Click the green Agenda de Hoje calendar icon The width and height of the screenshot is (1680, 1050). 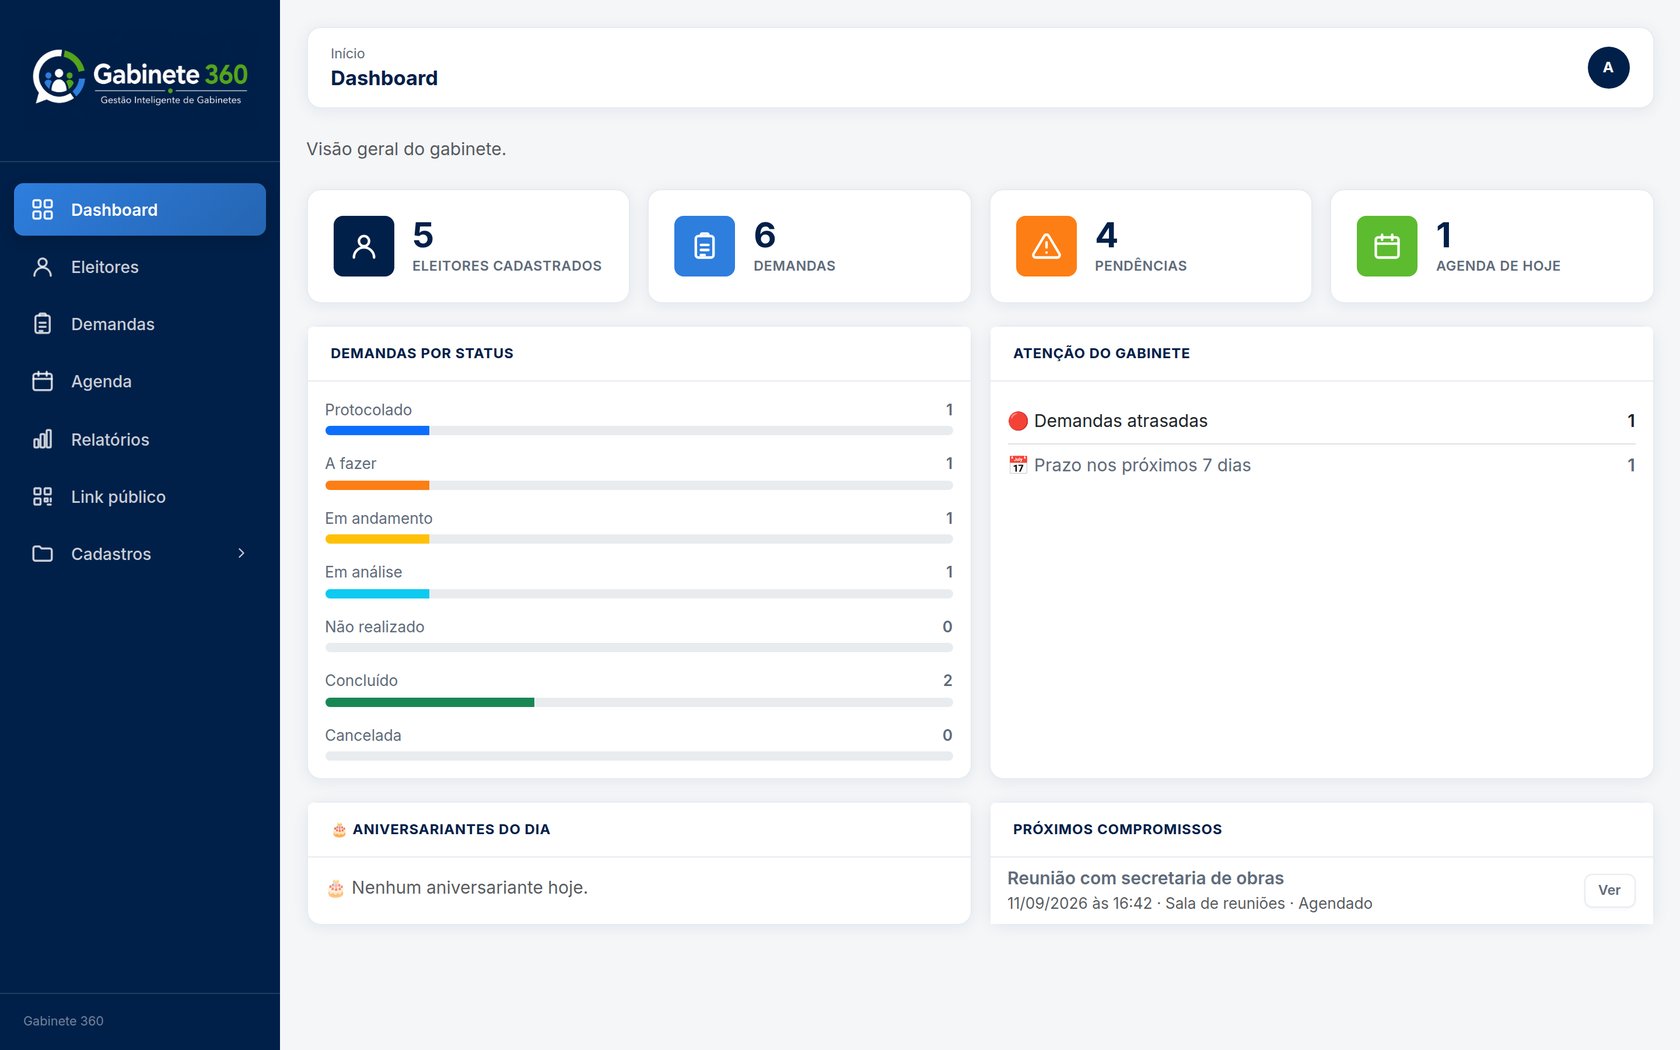(1387, 246)
